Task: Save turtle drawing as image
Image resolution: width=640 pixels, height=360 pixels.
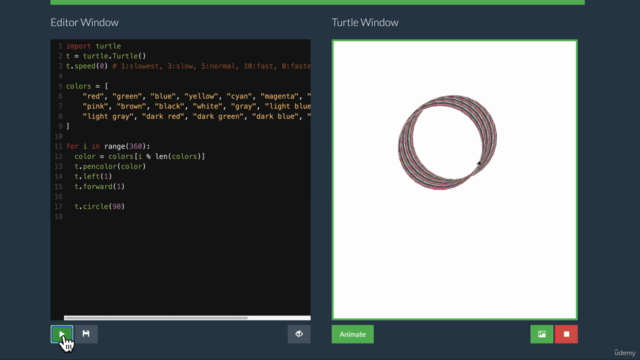Action: point(542,334)
